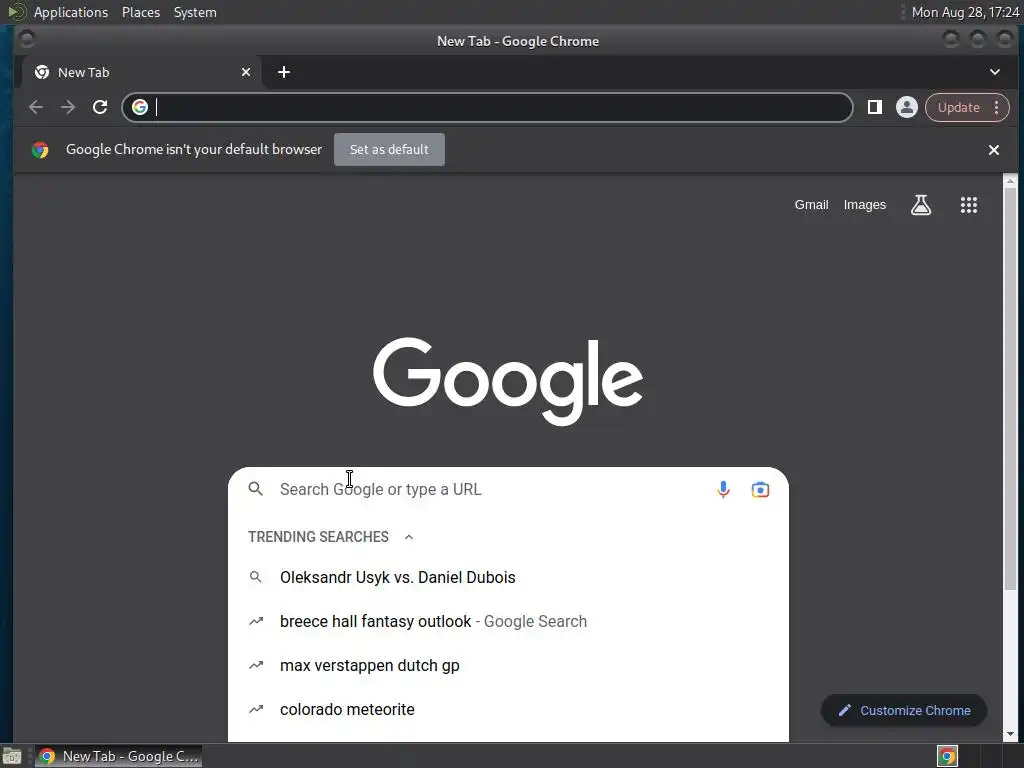1024x768 pixels.
Task: Collapse the Trending Searches section
Action: [x=409, y=537]
